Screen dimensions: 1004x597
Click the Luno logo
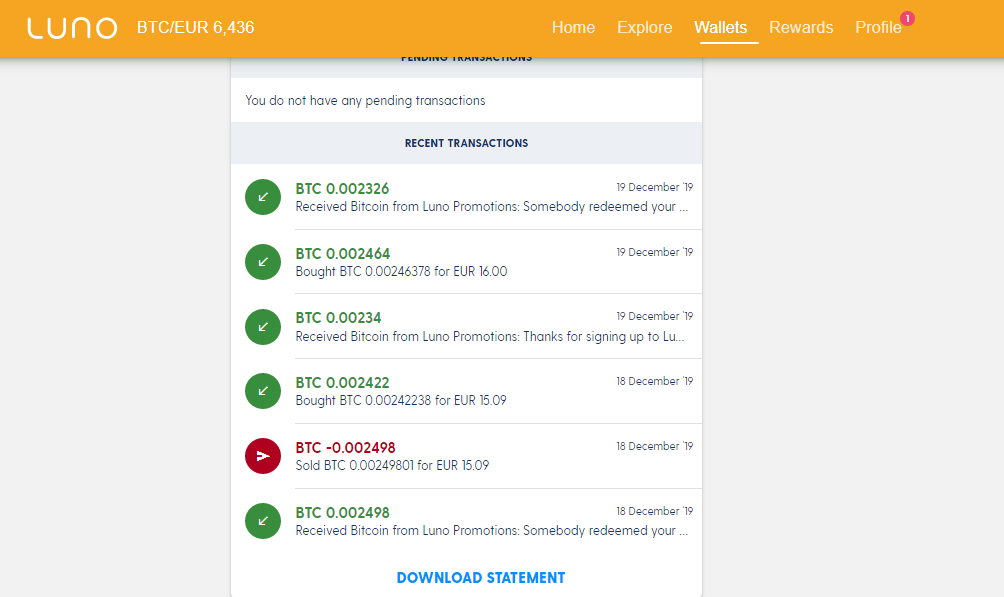(x=72, y=28)
